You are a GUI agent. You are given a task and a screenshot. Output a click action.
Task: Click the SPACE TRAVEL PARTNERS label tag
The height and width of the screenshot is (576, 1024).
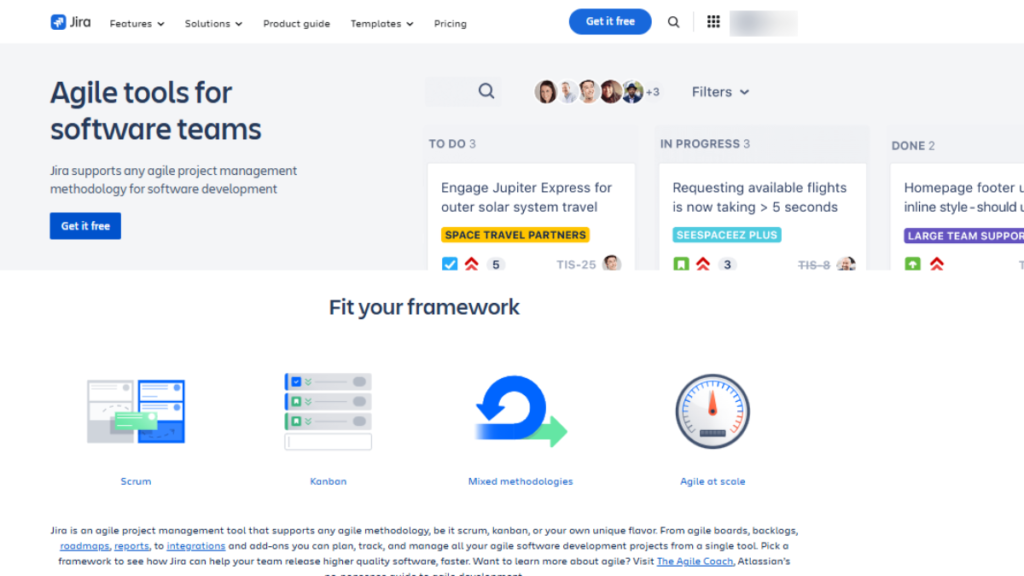pos(514,234)
